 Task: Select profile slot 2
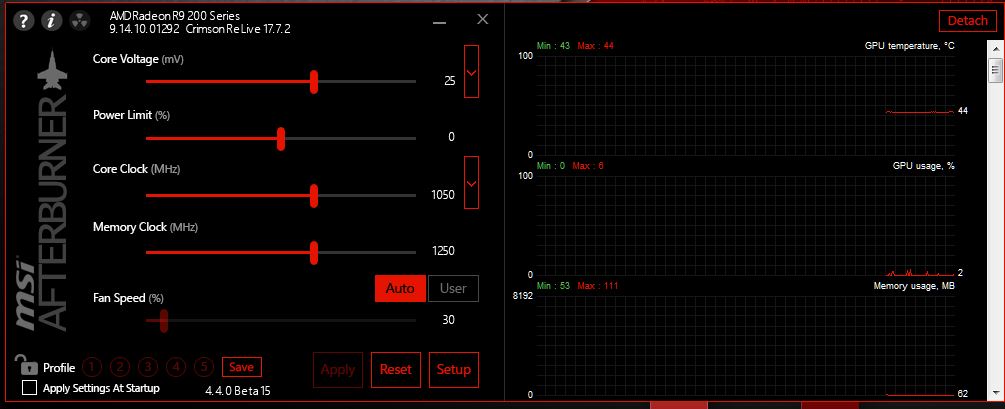[120, 367]
